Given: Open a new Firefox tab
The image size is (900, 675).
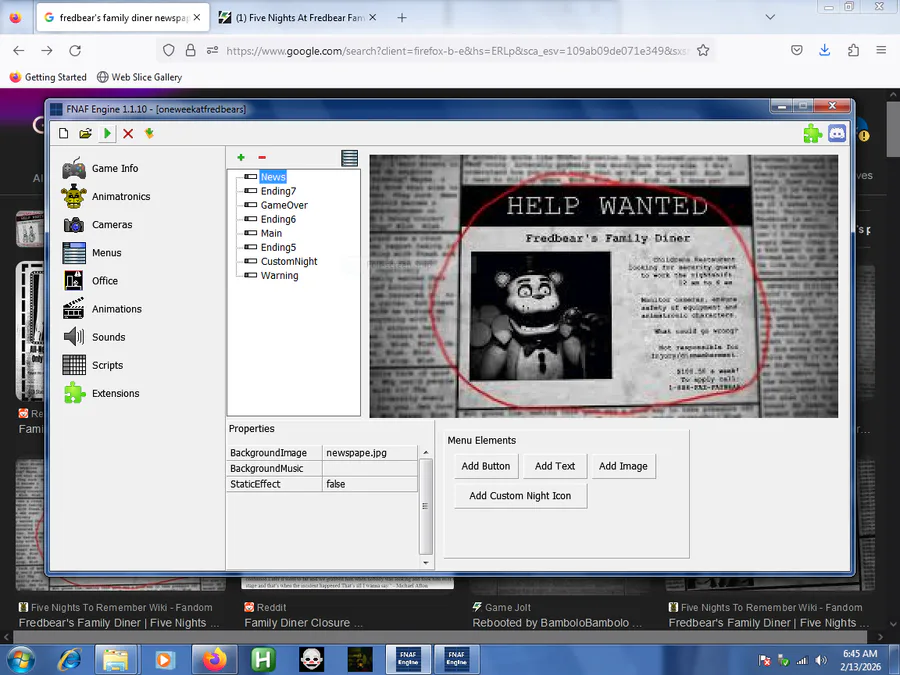Looking at the screenshot, I should click(x=402, y=18).
